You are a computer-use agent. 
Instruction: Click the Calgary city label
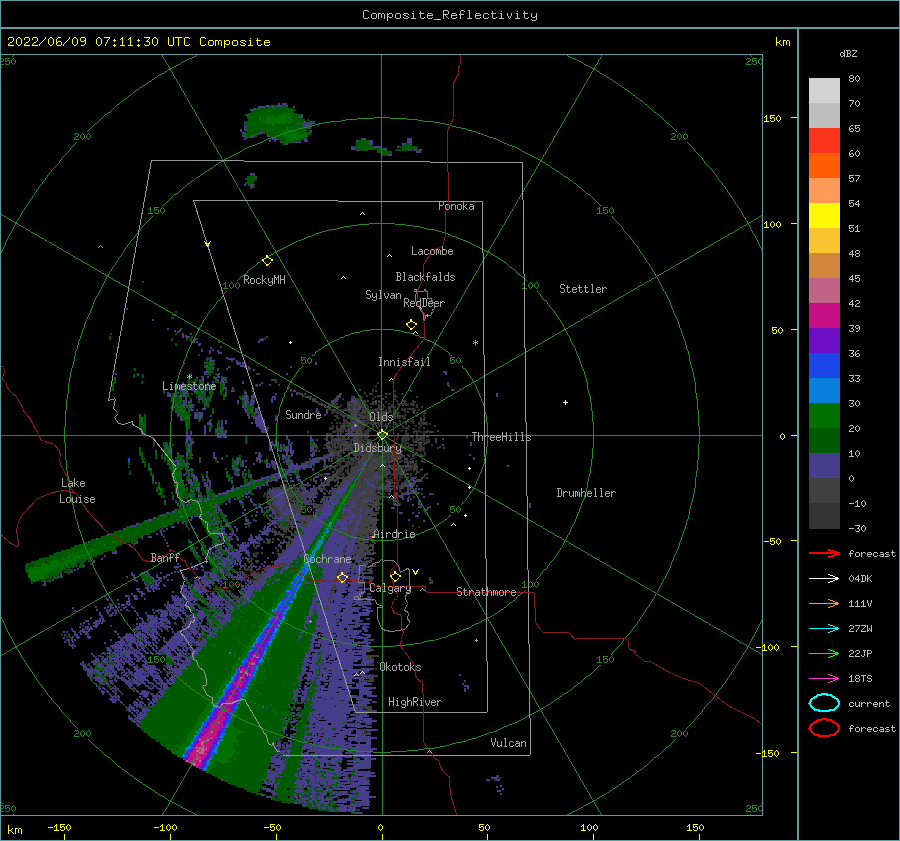pos(390,588)
